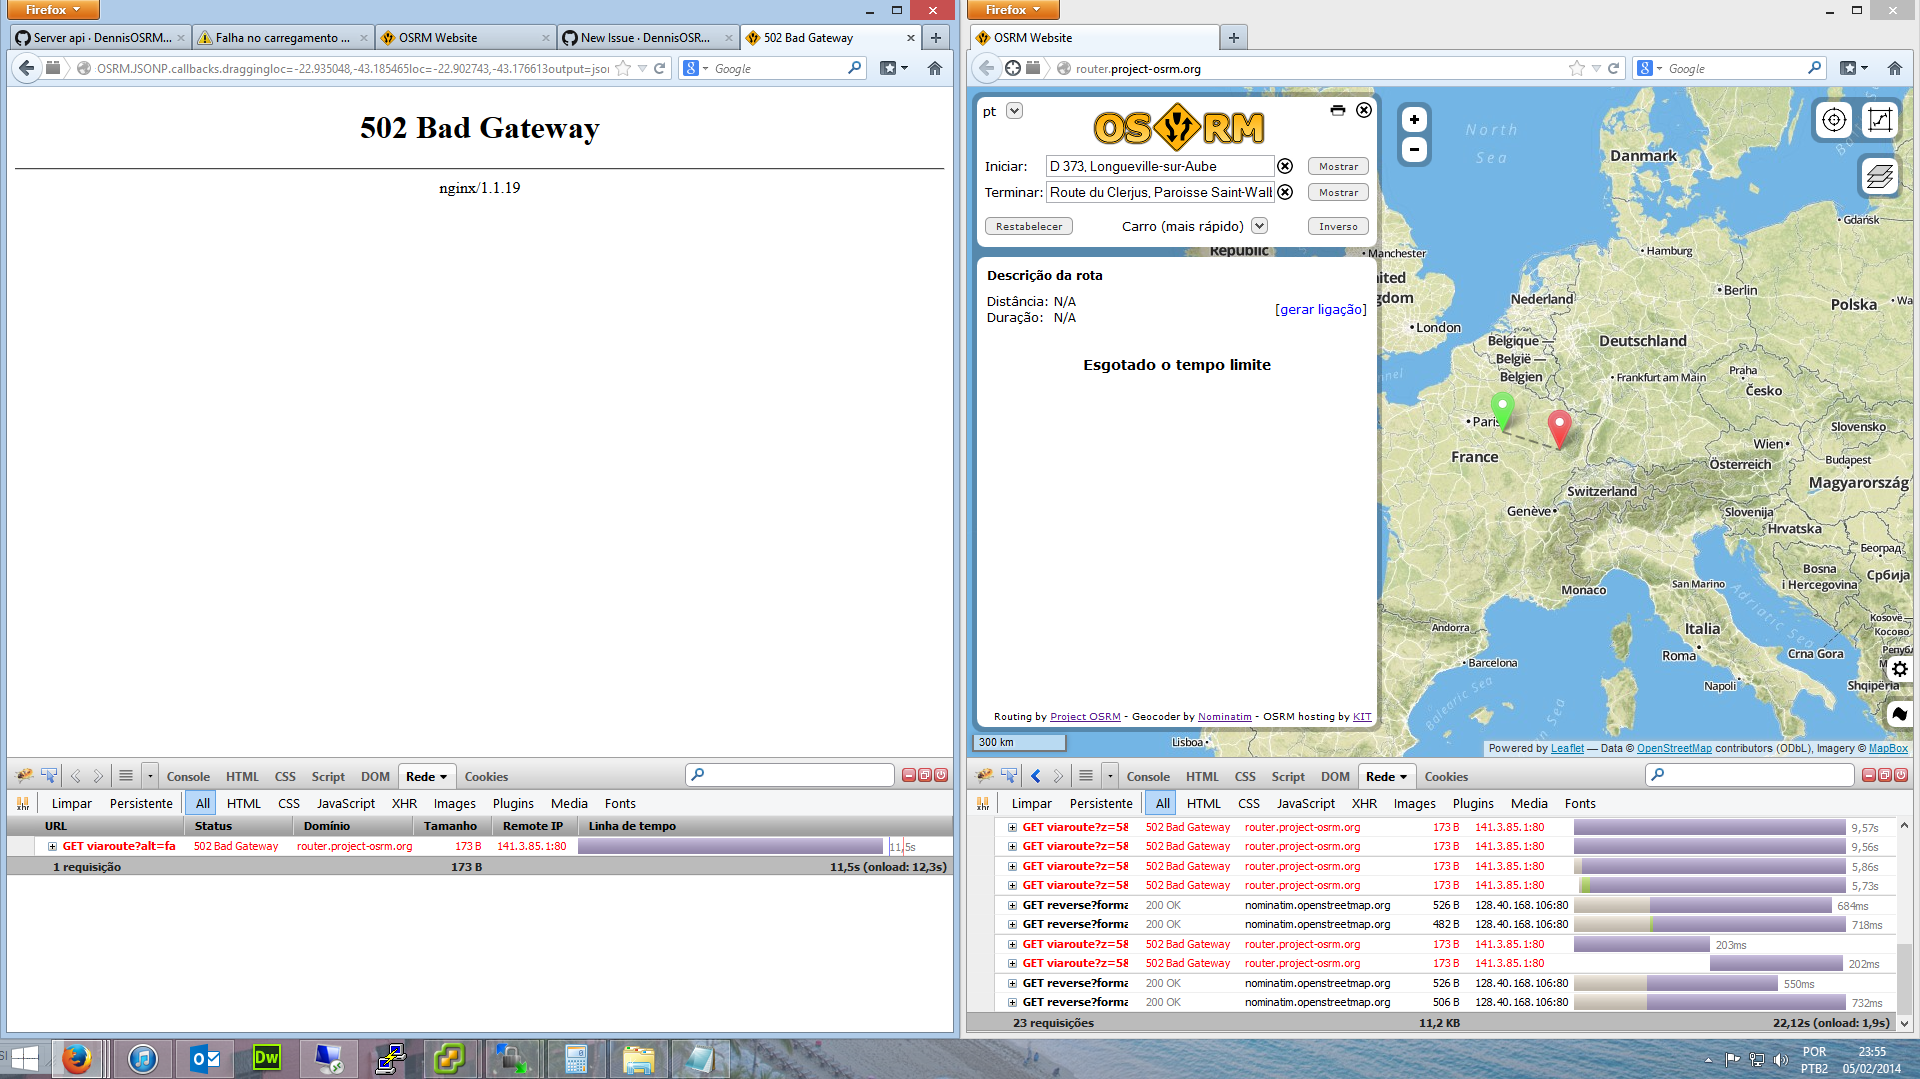Viewport: 1920px width, 1079px height.
Task: Open the pt language dropdown
Action: (1014, 111)
